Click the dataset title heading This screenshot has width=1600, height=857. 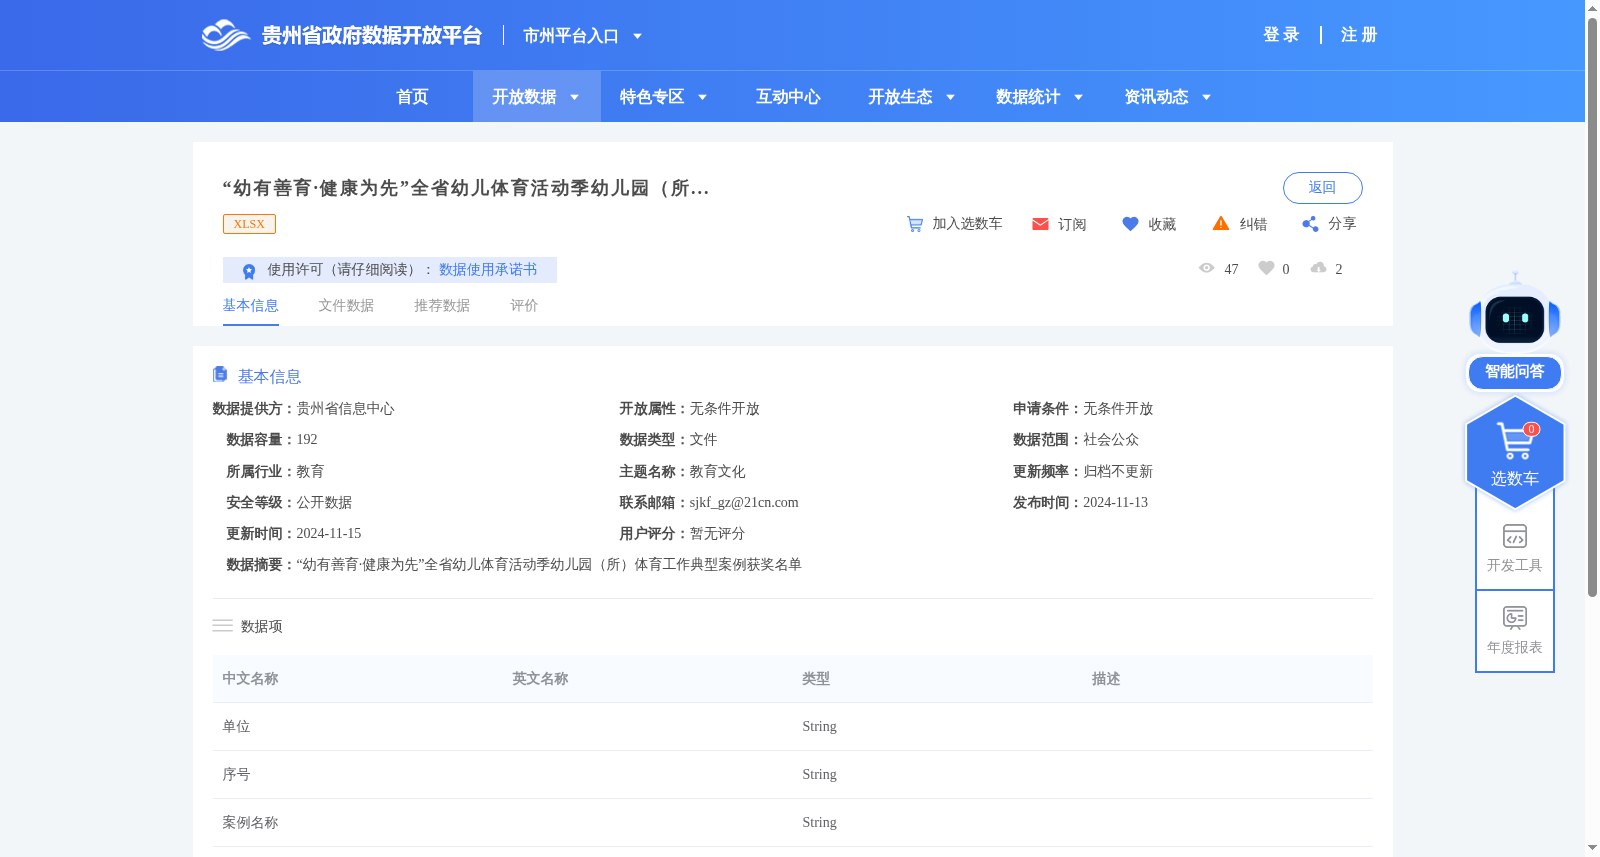[466, 188]
